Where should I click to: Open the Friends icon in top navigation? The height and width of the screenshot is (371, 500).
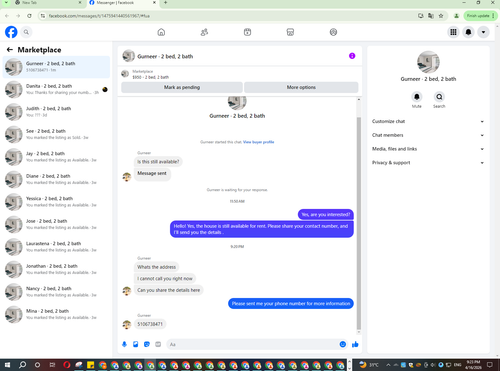(204, 32)
